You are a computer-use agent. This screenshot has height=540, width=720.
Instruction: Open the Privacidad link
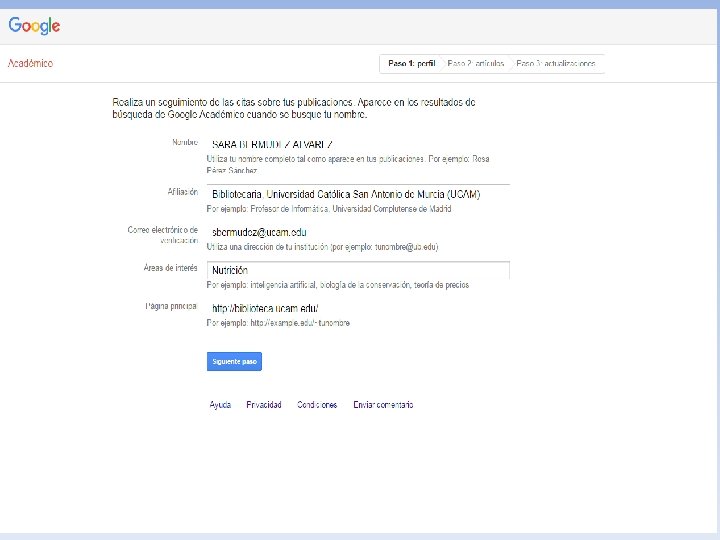tap(264, 405)
